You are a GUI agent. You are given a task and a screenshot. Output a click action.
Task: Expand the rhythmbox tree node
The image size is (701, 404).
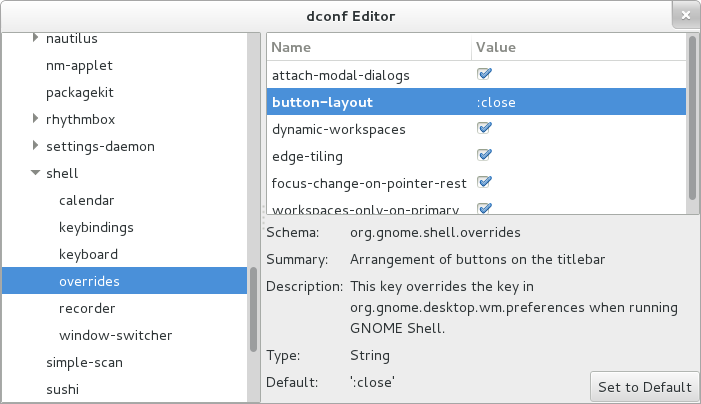tap(36, 119)
